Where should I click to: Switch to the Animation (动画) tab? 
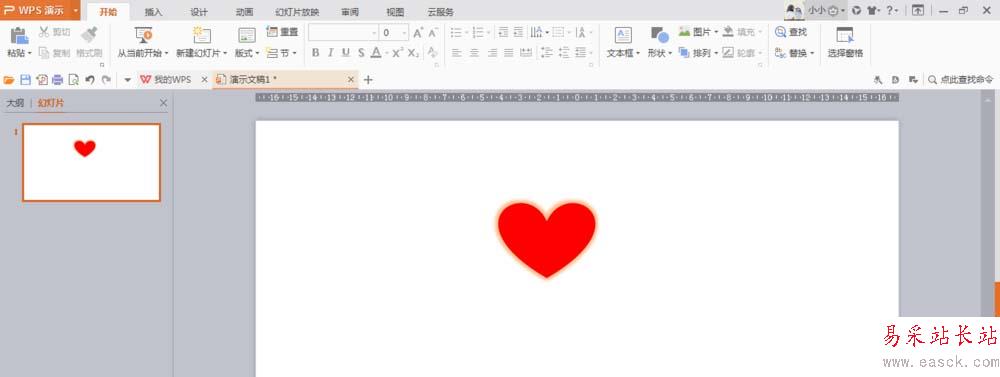244,12
